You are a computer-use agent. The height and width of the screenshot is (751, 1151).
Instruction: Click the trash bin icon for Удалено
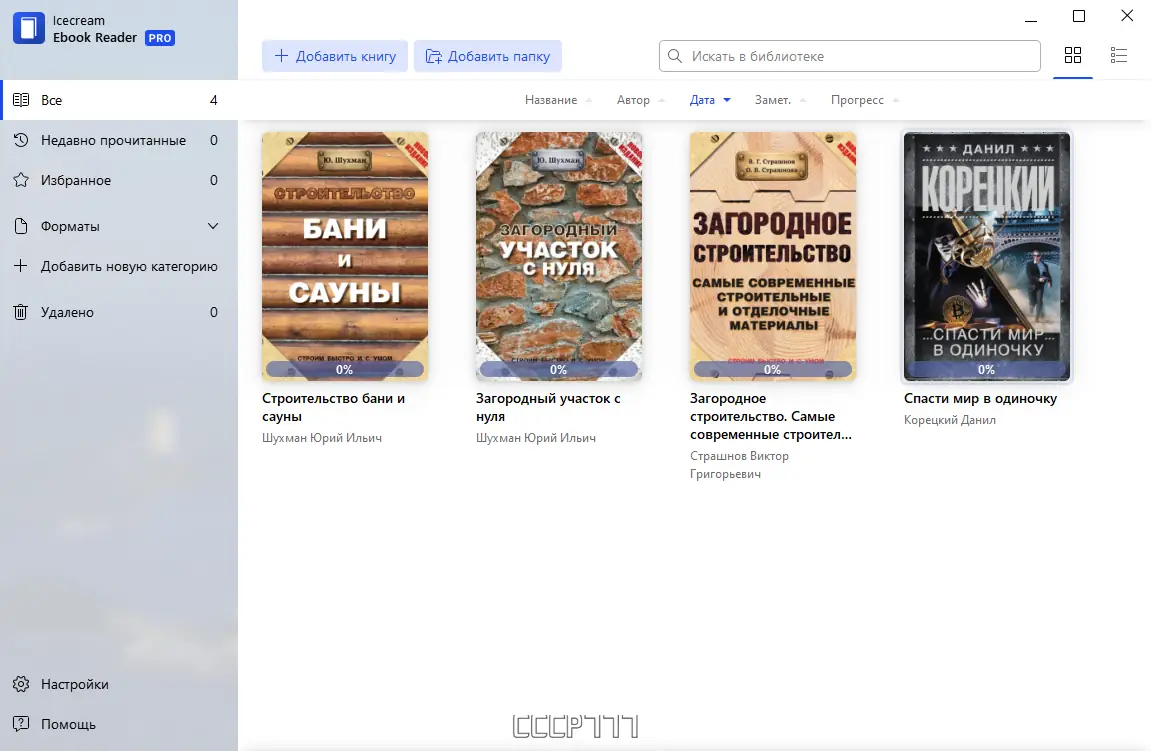[21, 312]
